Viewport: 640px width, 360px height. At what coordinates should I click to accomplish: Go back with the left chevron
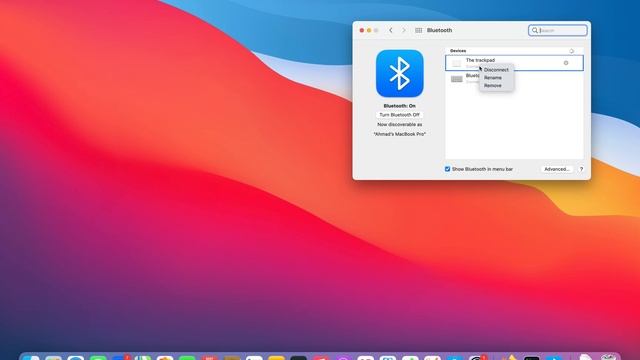pos(391,30)
